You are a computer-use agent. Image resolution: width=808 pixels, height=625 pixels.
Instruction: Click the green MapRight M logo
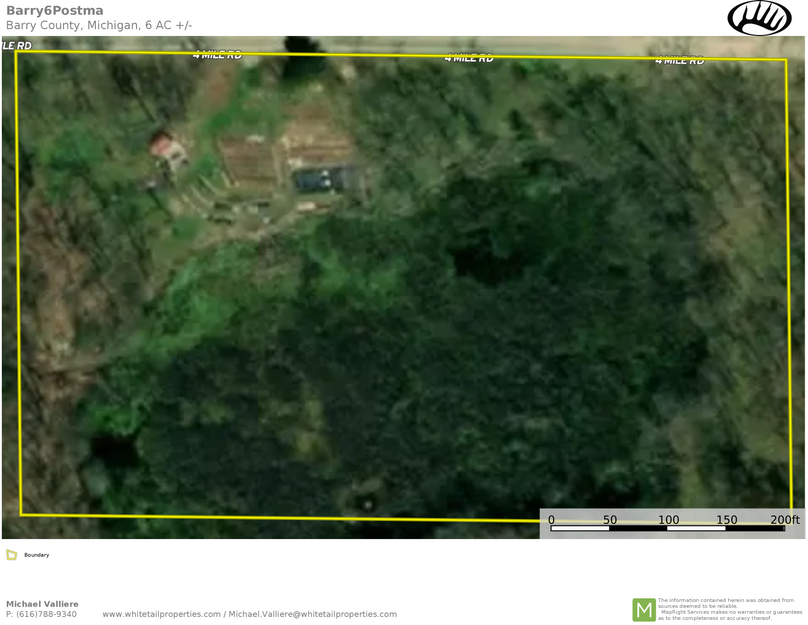pyautogui.click(x=644, y=609)
